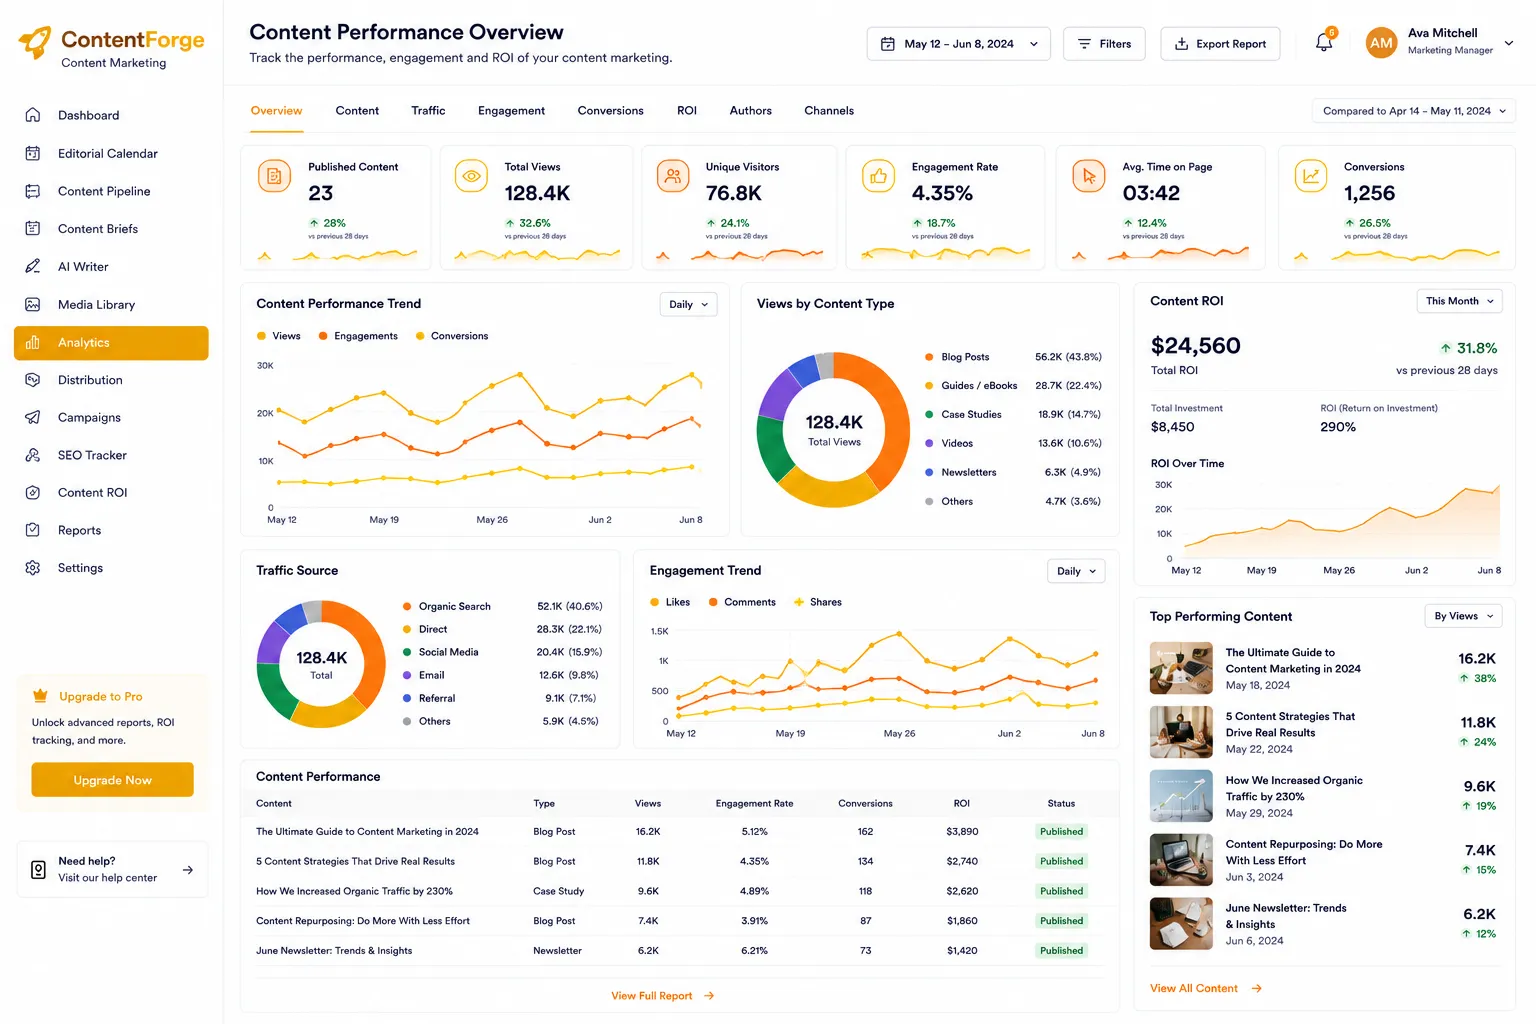Switch to the ROI tab
1536x1024 pixels.
(x=687, y=111)
